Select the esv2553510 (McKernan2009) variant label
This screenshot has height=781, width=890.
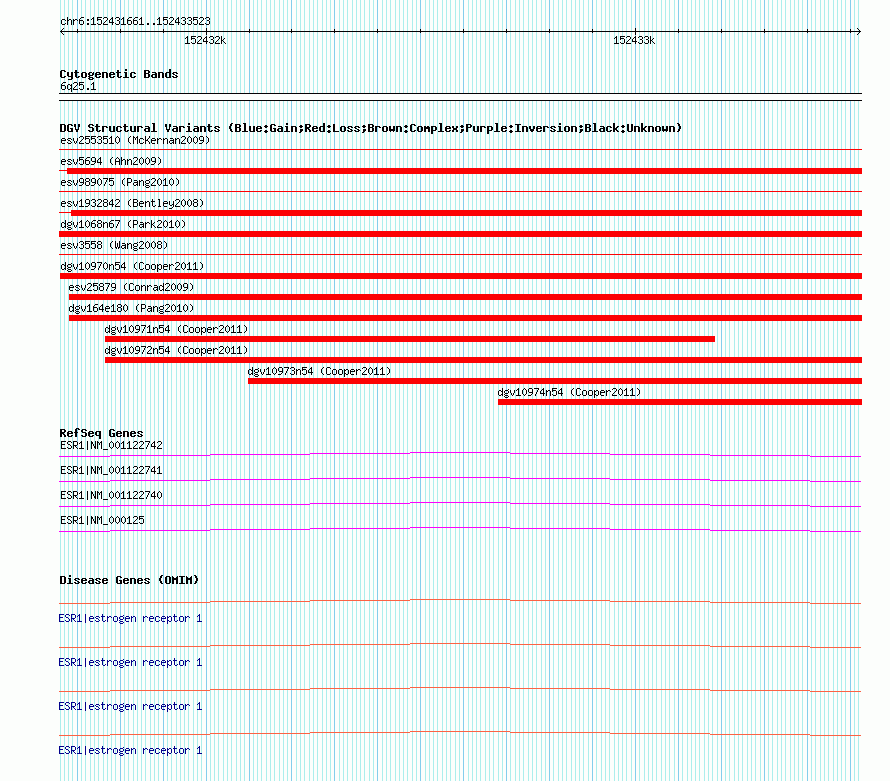tap(135, 140)
